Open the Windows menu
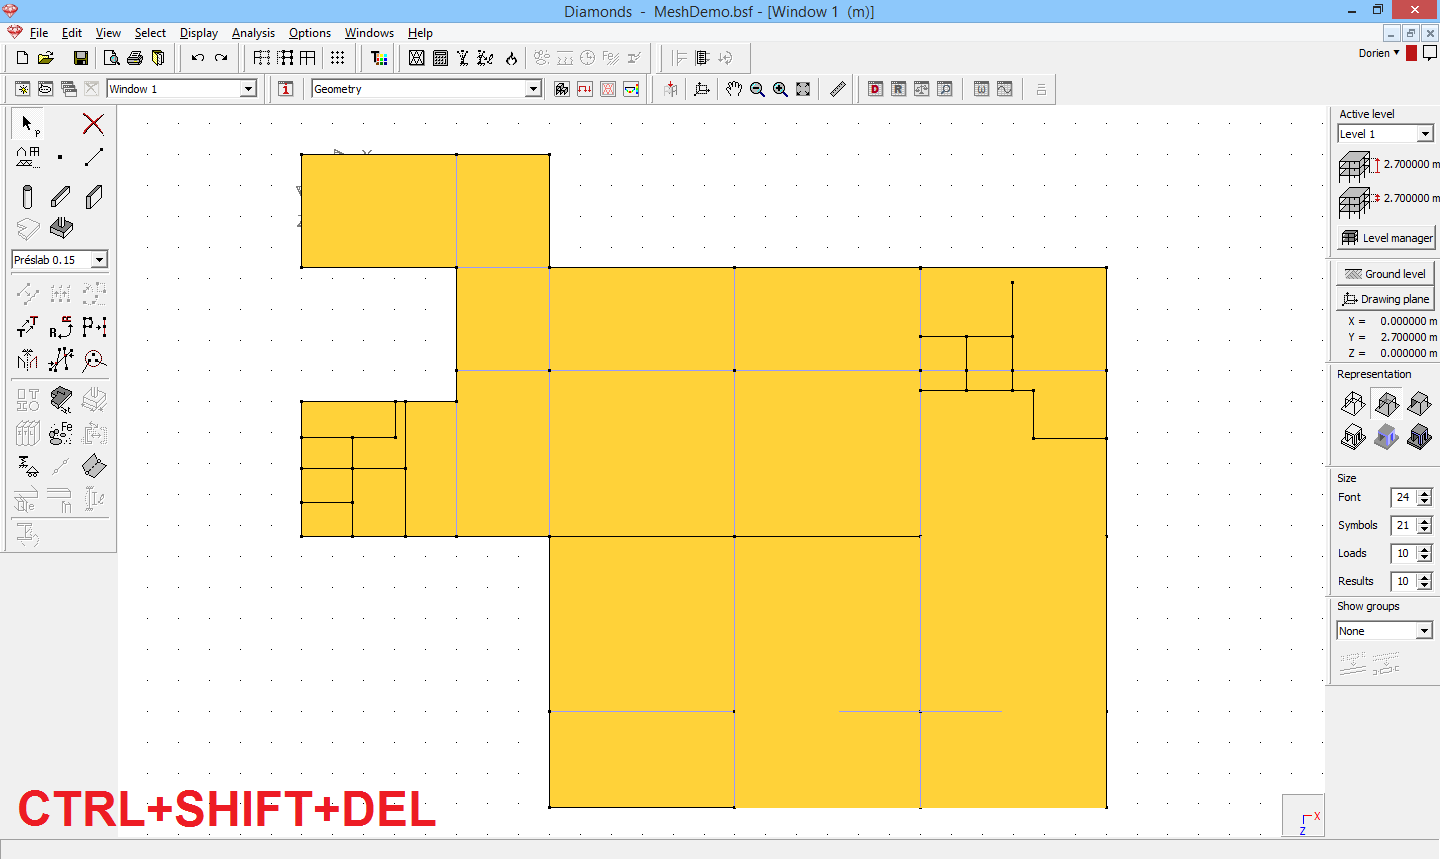1440x860 pixels. click(x=369, y=33)
